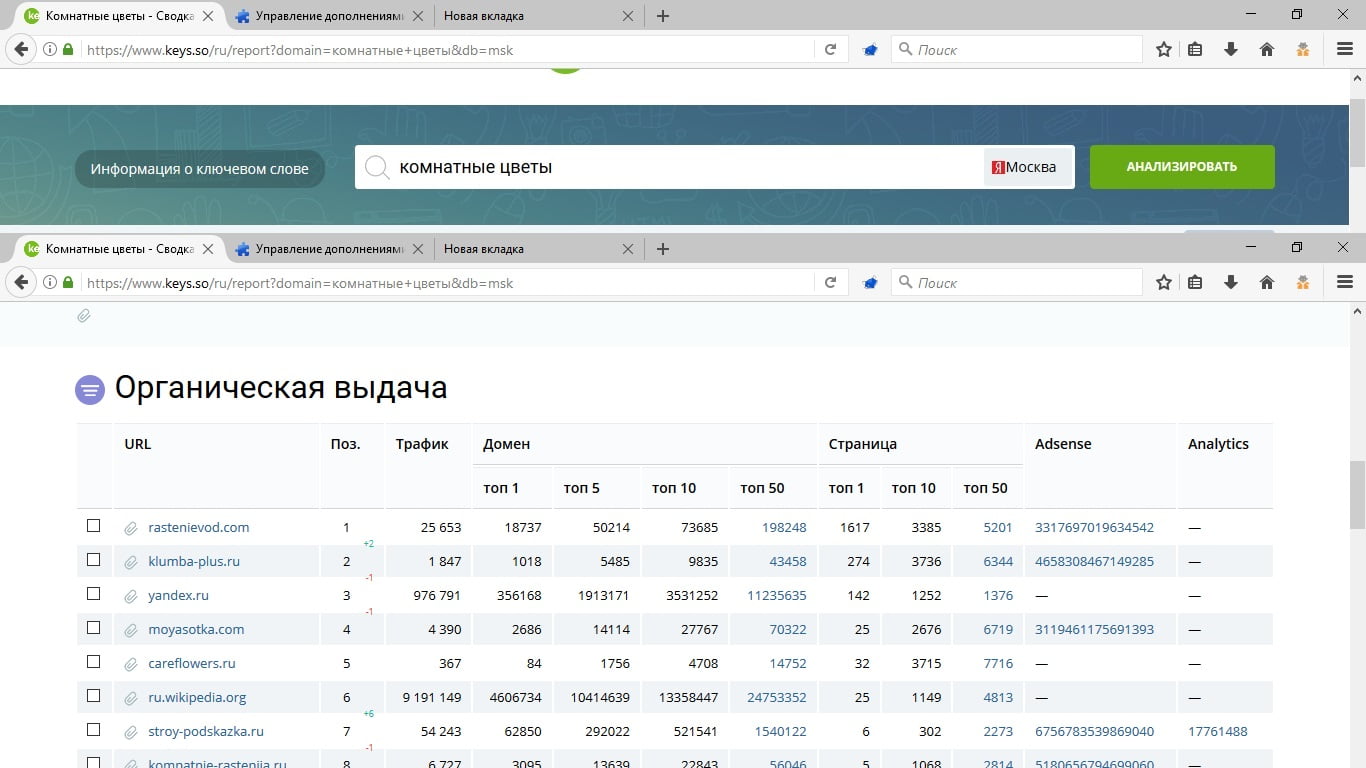This screenshot has width=1366, height=768.
Task: Open the hamburger menu in the Органическая выдача window
Action: pyautogui.click(x=1345, y=283)
